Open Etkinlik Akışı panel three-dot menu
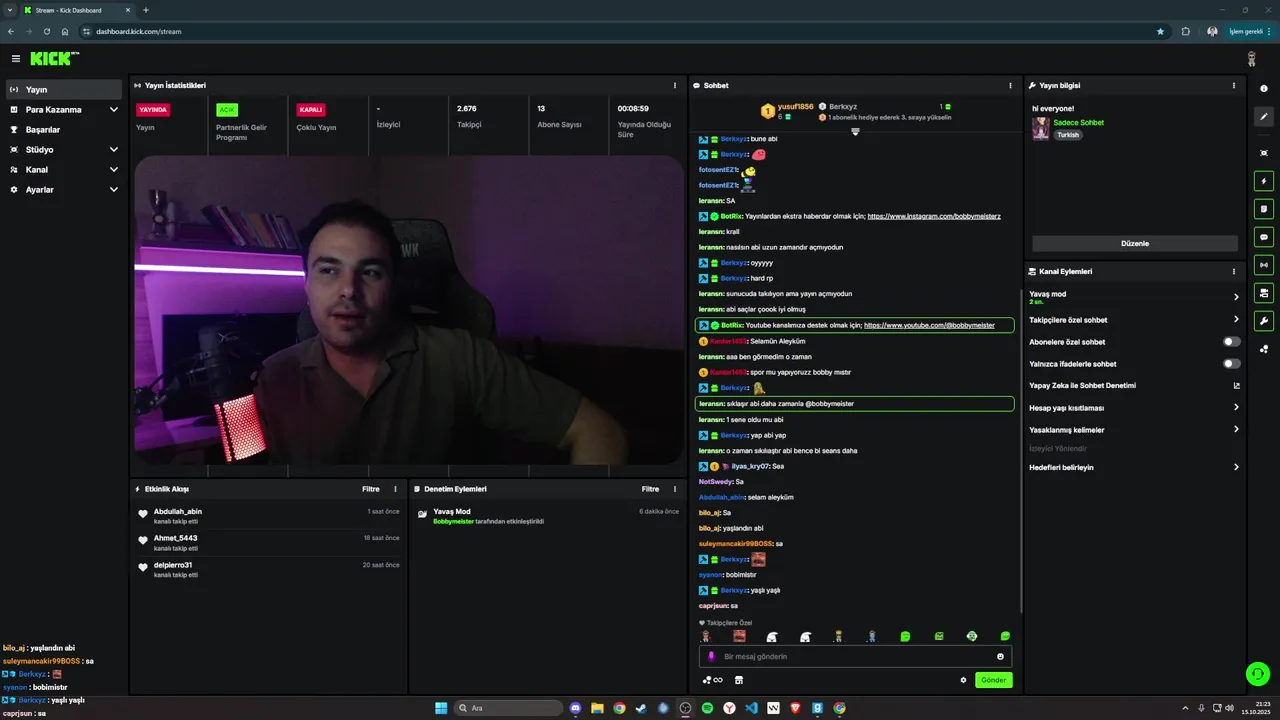 pos(395,489)
